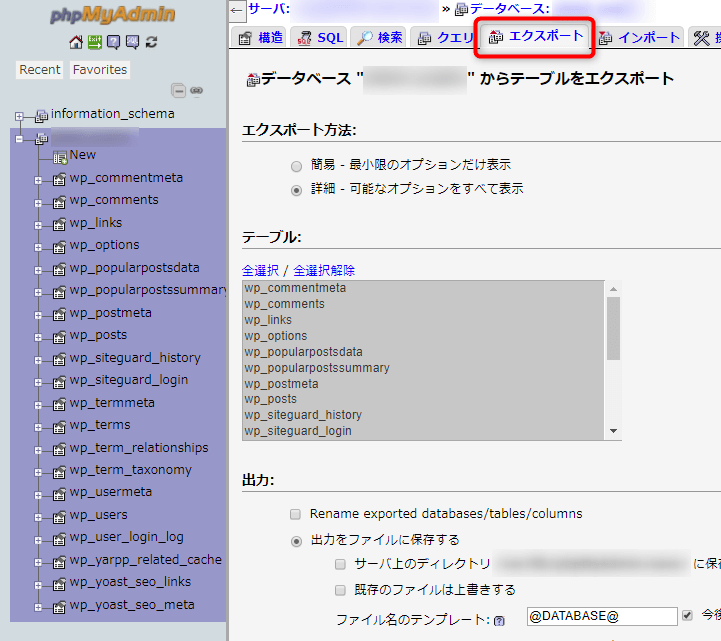Enable Rename exported databases/tables/columns checkbox

click(295, 514)
